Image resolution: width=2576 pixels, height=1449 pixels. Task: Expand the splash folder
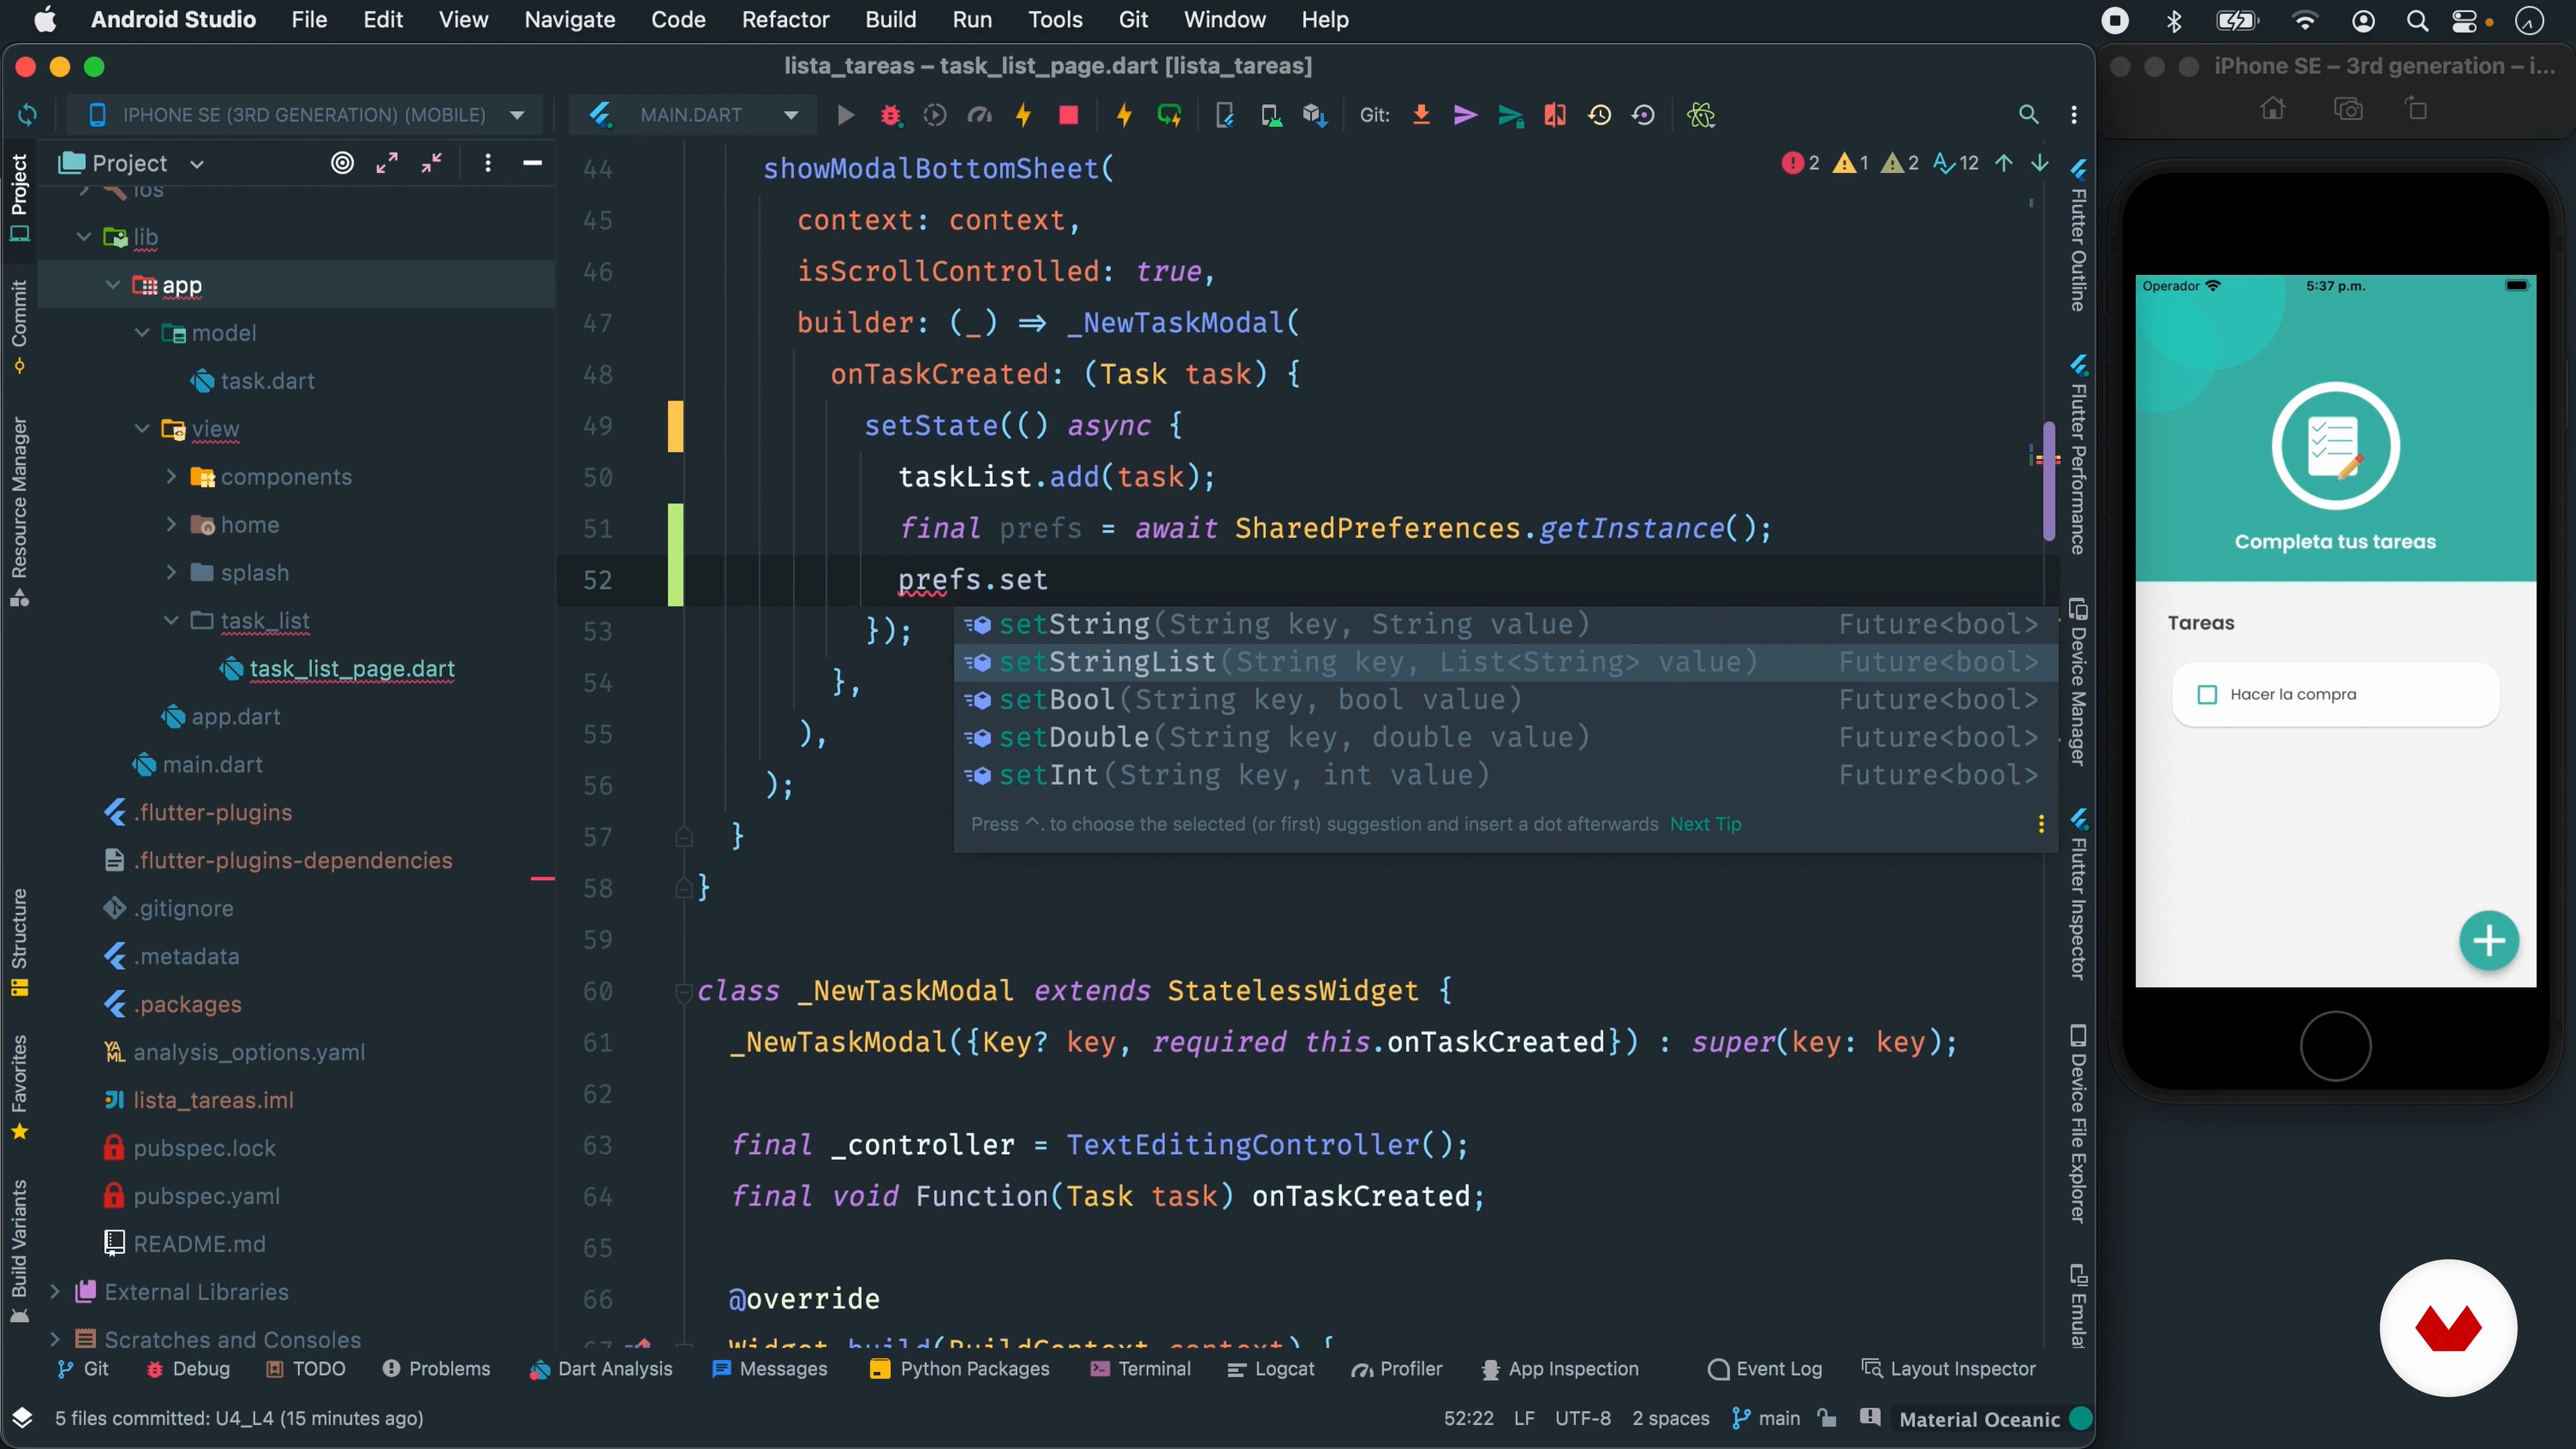171,573
